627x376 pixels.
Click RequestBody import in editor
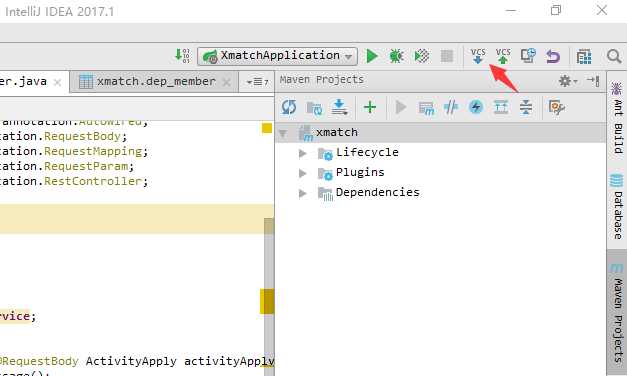coord(82,136)
